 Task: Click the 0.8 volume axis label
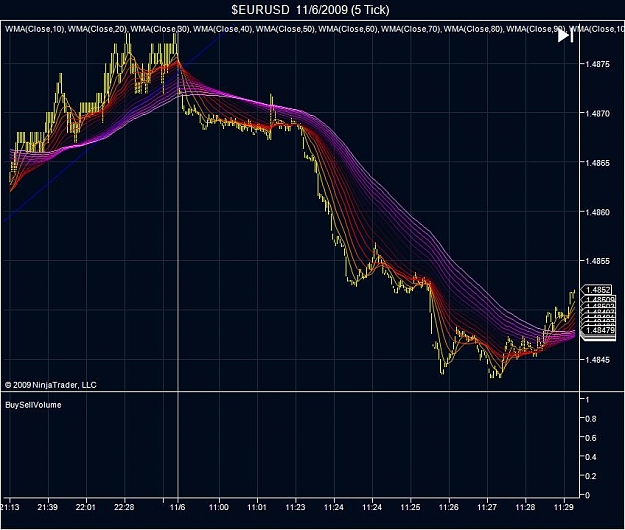point(591,419)
